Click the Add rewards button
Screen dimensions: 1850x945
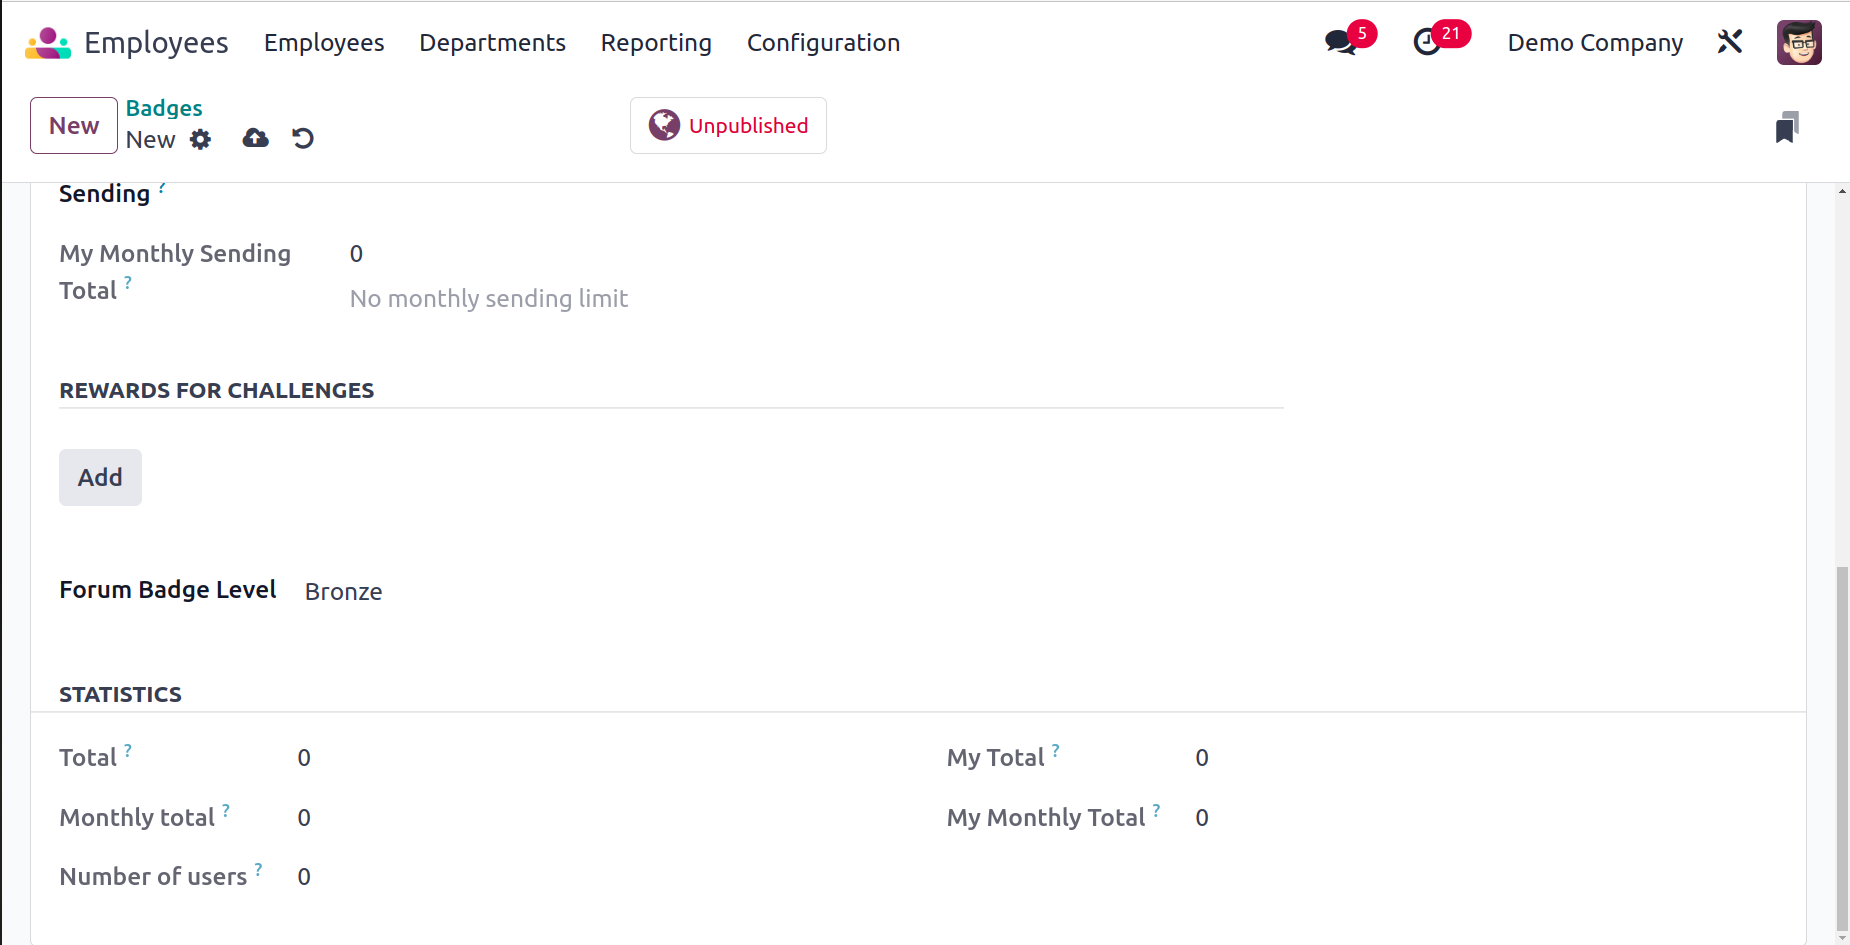pyautogui.click(x=100, y=477)
